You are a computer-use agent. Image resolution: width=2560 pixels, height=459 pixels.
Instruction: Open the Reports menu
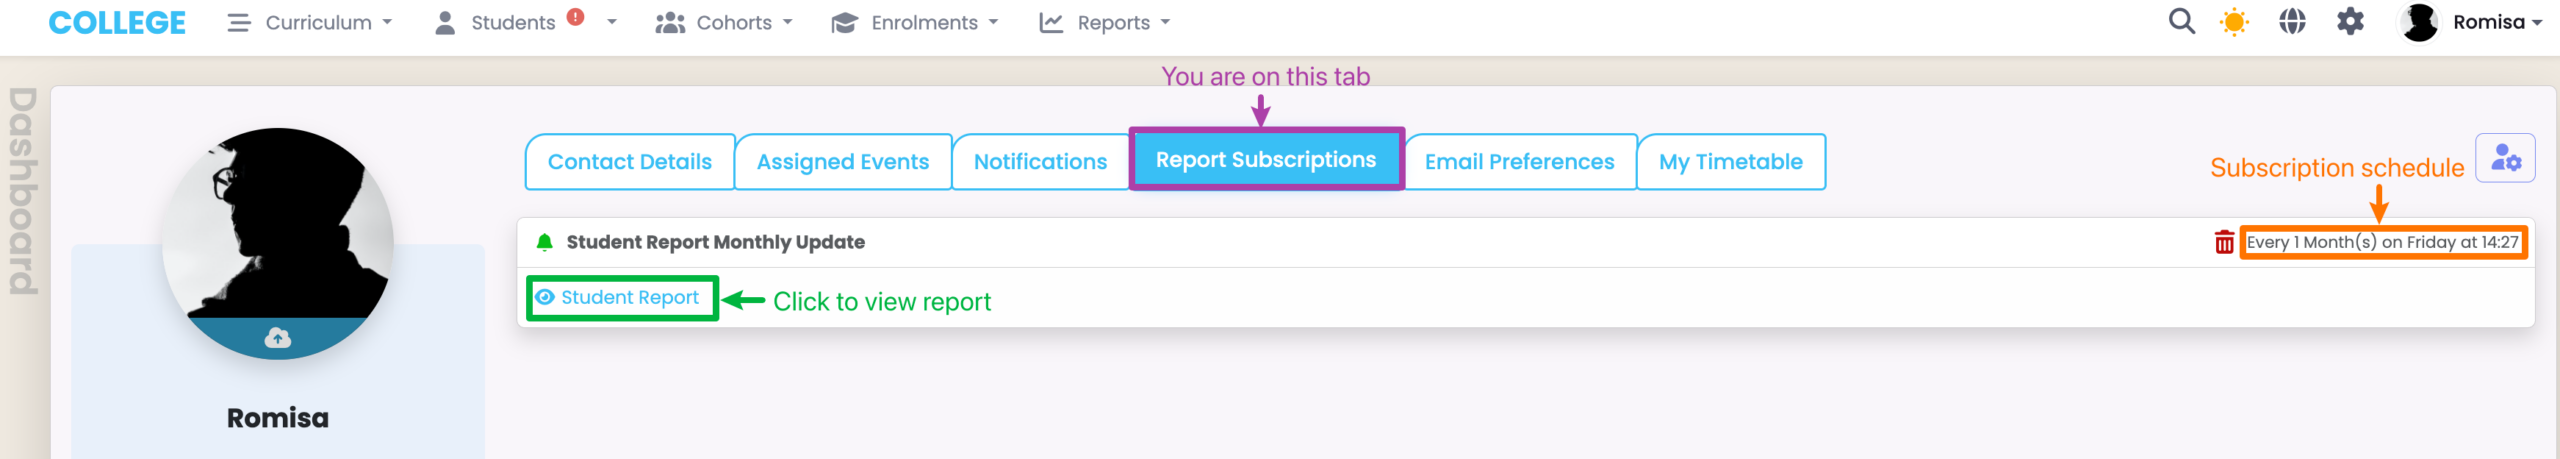[x=1104, y=23]
